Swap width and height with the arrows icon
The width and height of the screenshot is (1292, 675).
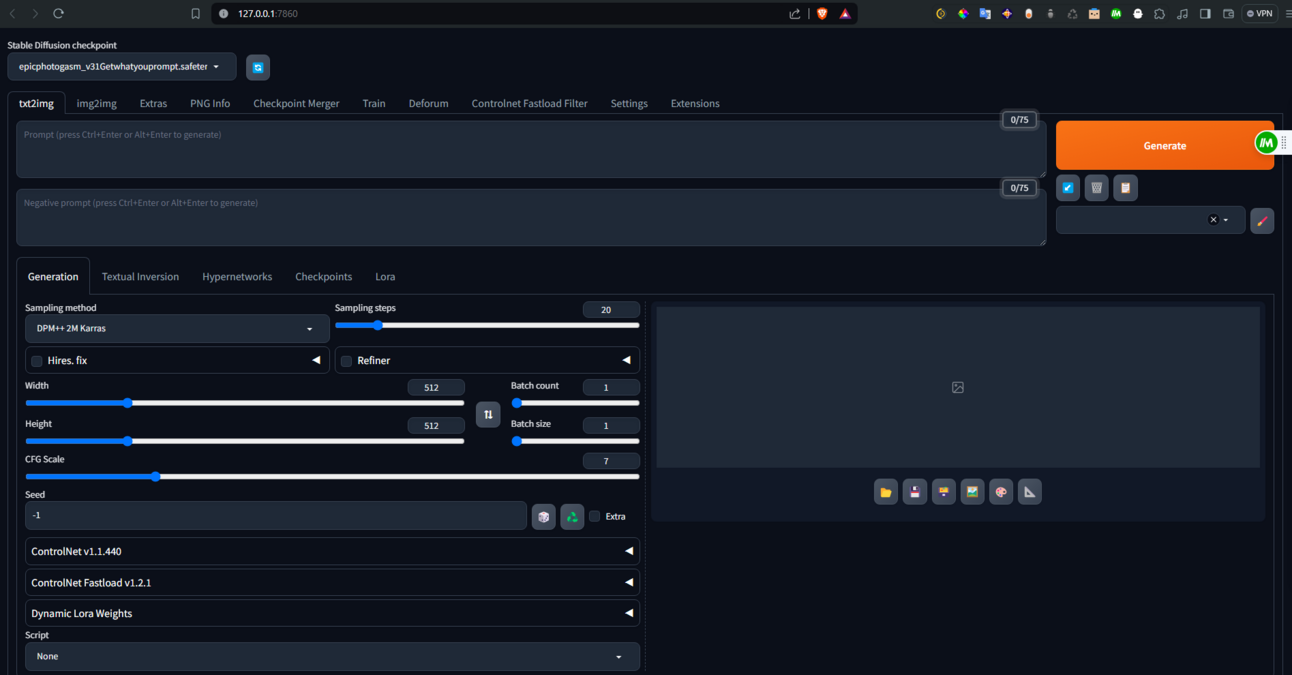click(x=488, y=414)
